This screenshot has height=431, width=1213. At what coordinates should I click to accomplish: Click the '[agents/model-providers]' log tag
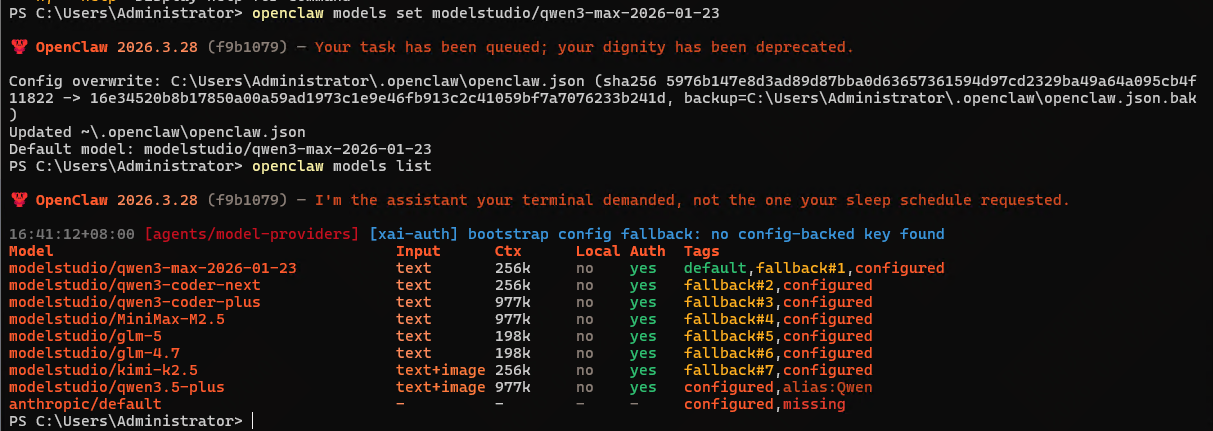[252, 234]
